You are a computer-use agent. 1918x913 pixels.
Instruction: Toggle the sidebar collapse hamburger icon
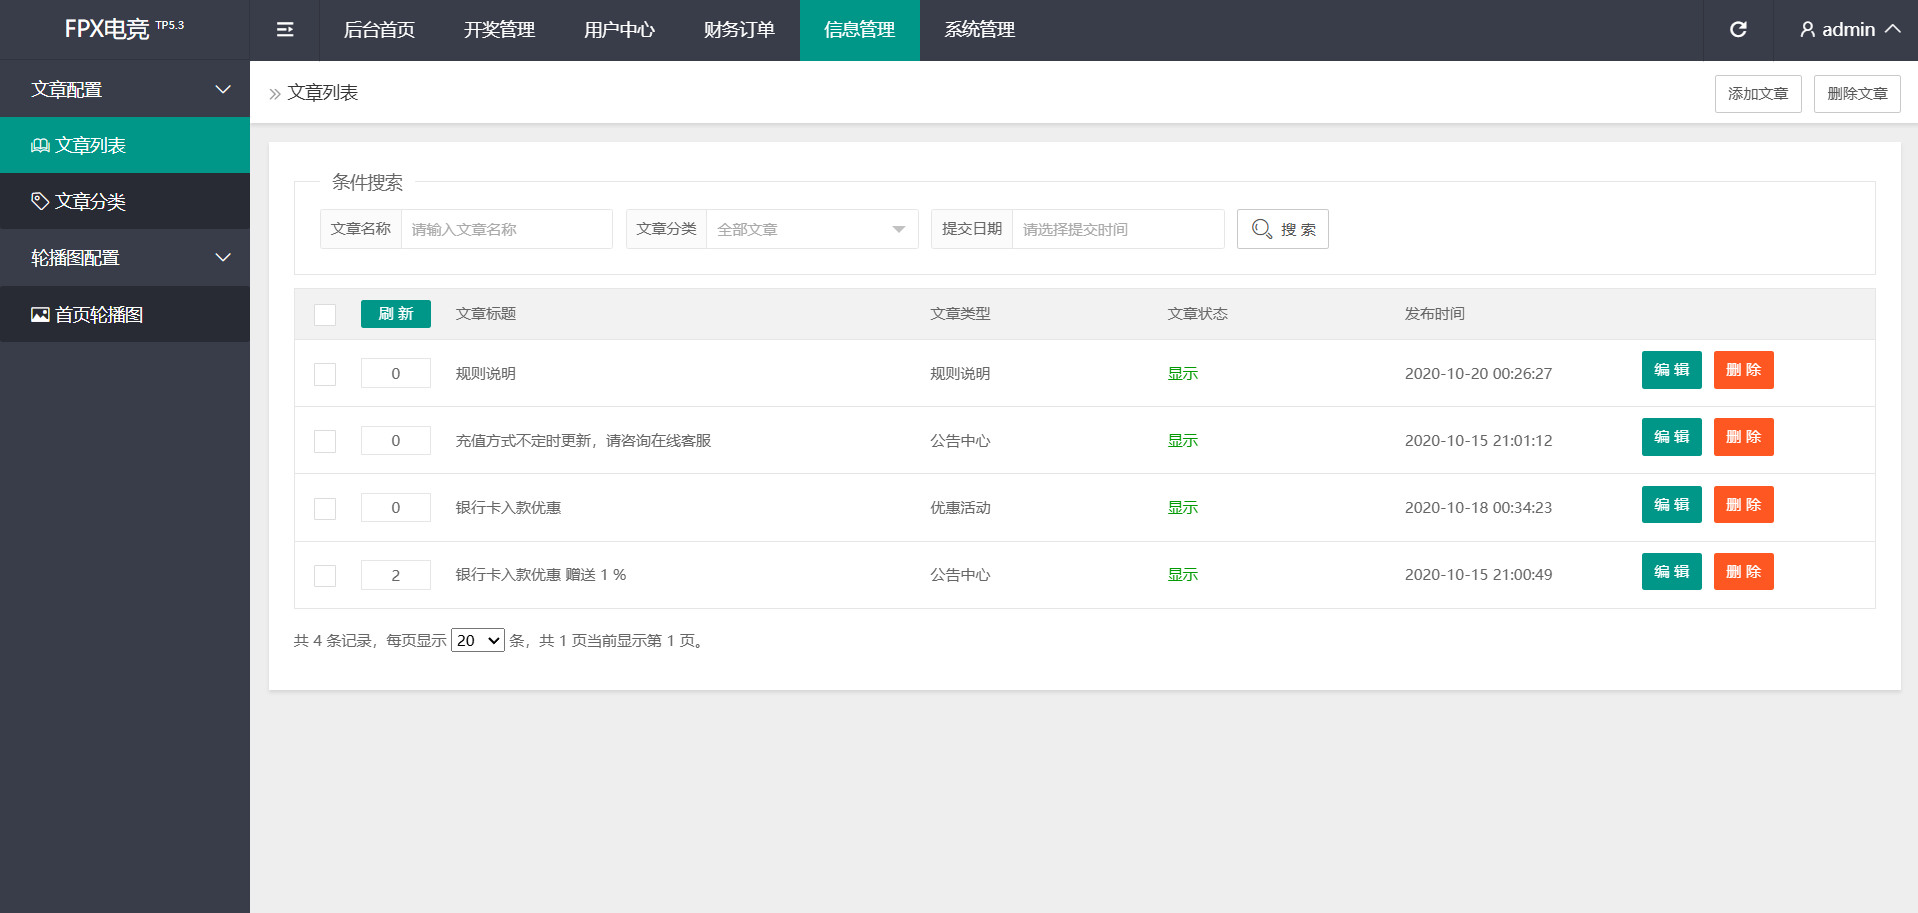[x=285, y=30]
